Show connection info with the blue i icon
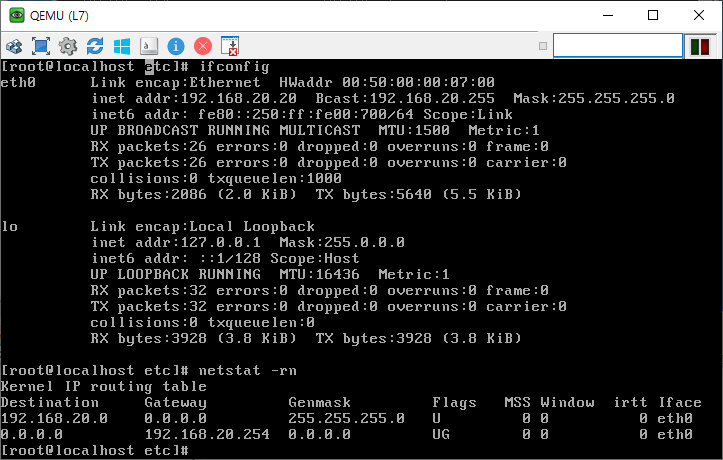This screenshot has height=460, width=723. click(x=176, y=46)
